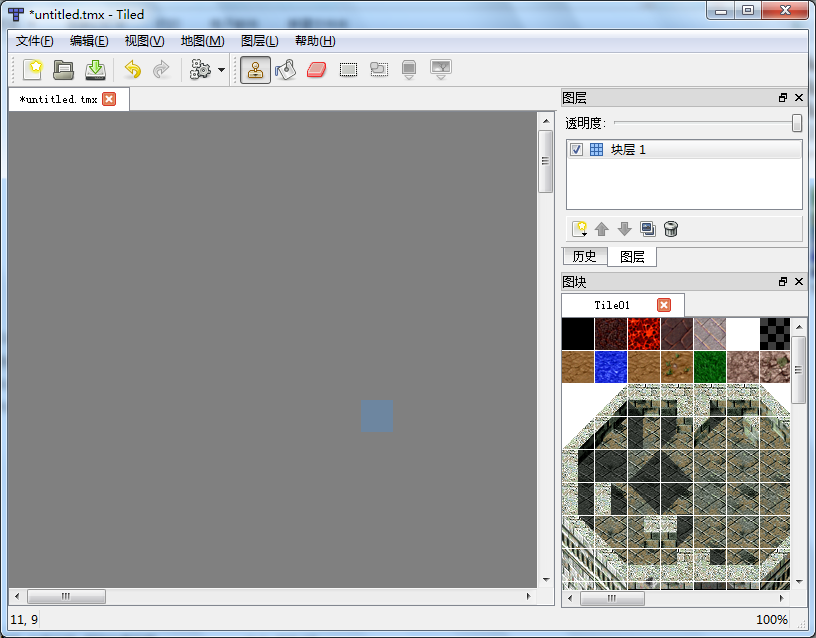Open the dropdown arrow beside gears icon
Screen dimensions: 816x638
(x=222, y=70)
